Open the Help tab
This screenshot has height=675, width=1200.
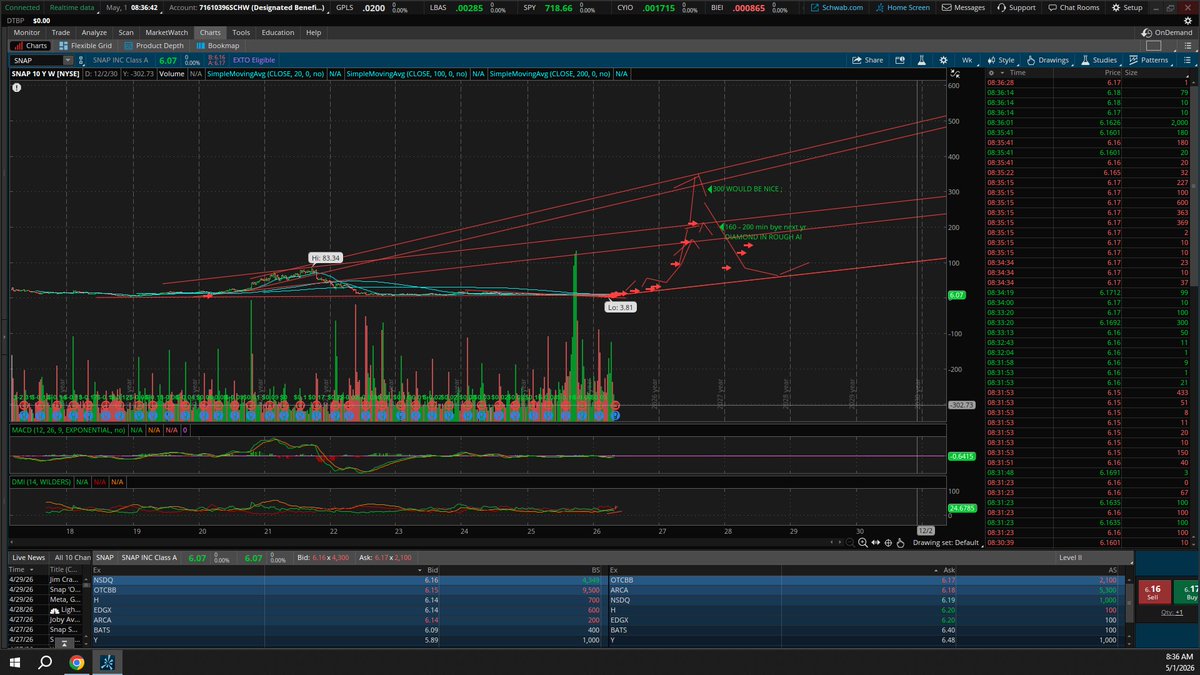point(314,32)
